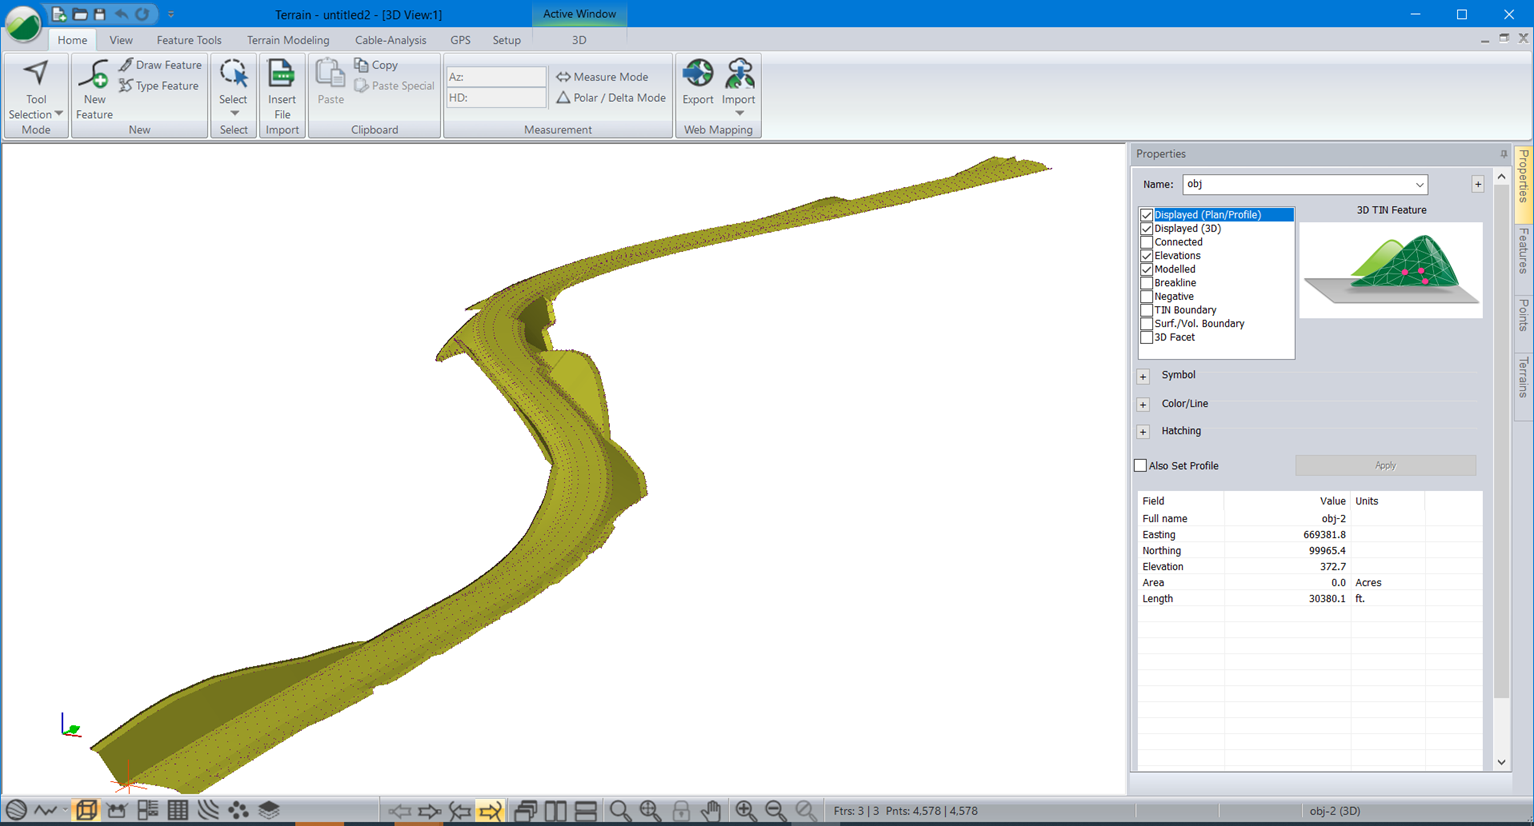Click the save disk icon in title bar
The height and width of the screenshot is (826, 1534).
tap(100, 14)
